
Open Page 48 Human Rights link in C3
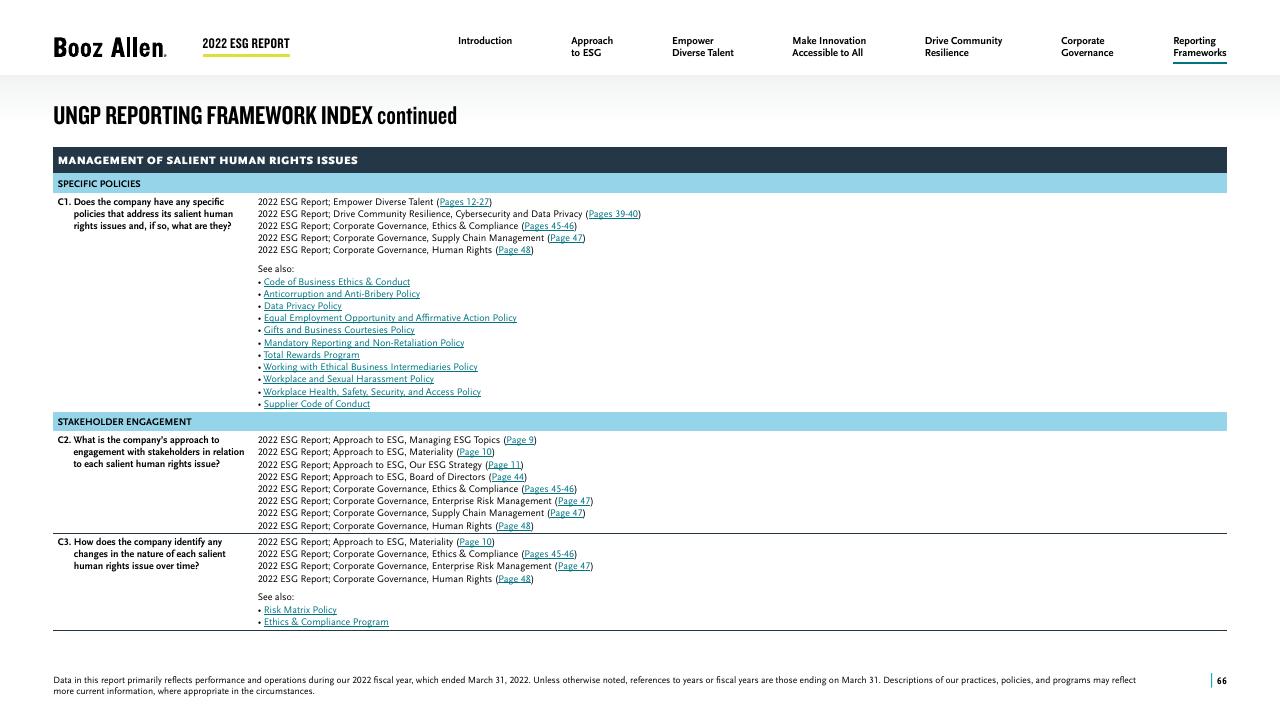pos(514,579)
